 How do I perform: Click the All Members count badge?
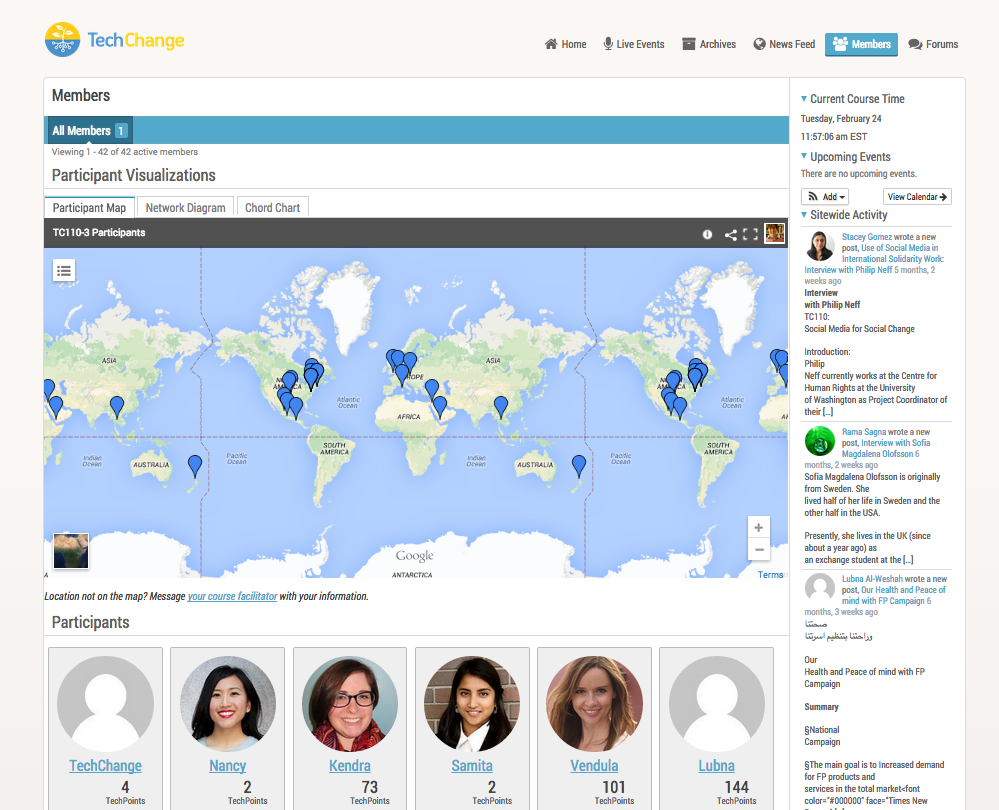[x=121, y=131]
